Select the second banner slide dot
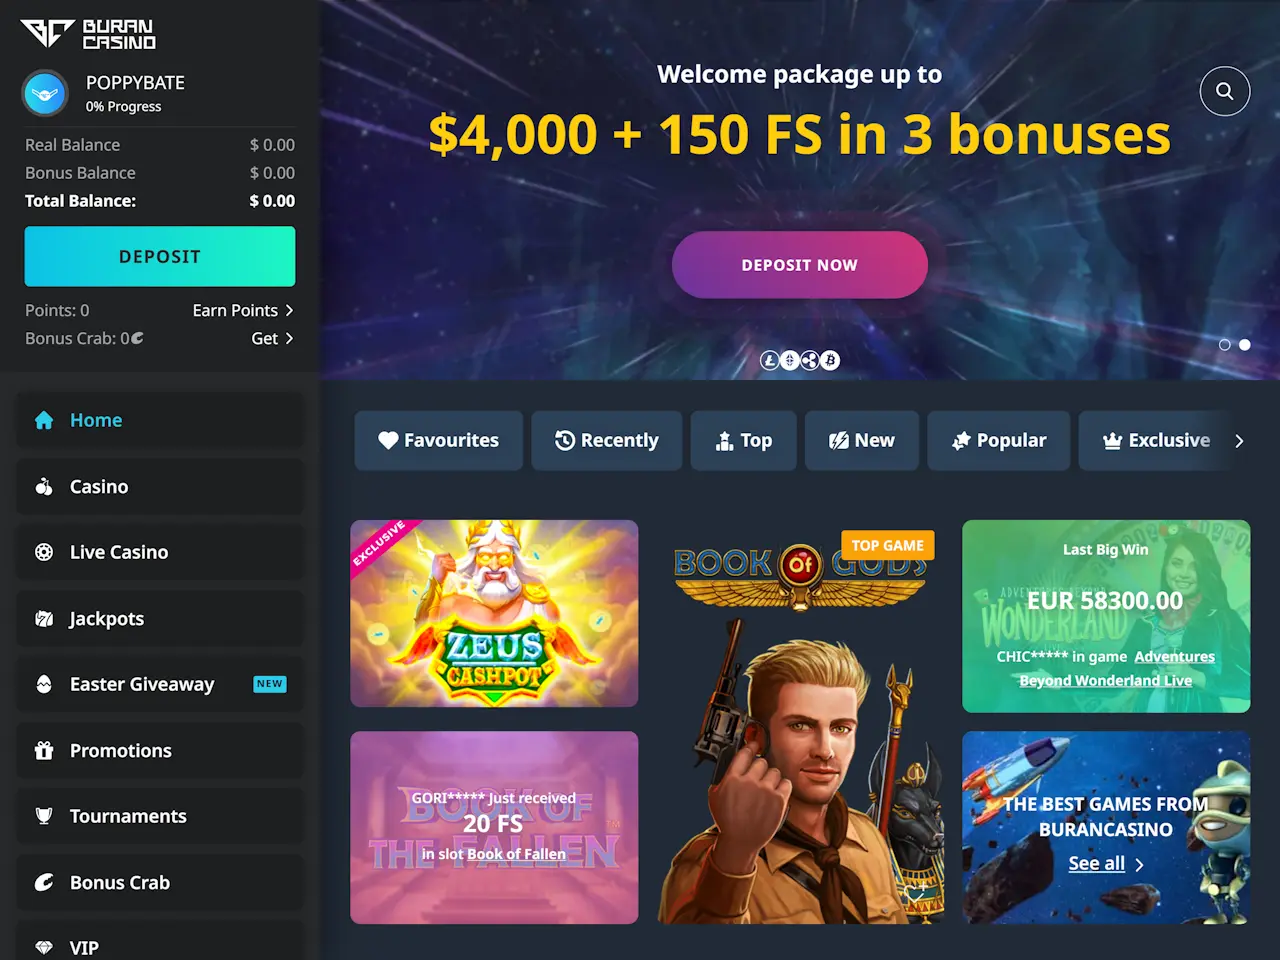This screenshot has width=1280, height=960. point(1245,345)
